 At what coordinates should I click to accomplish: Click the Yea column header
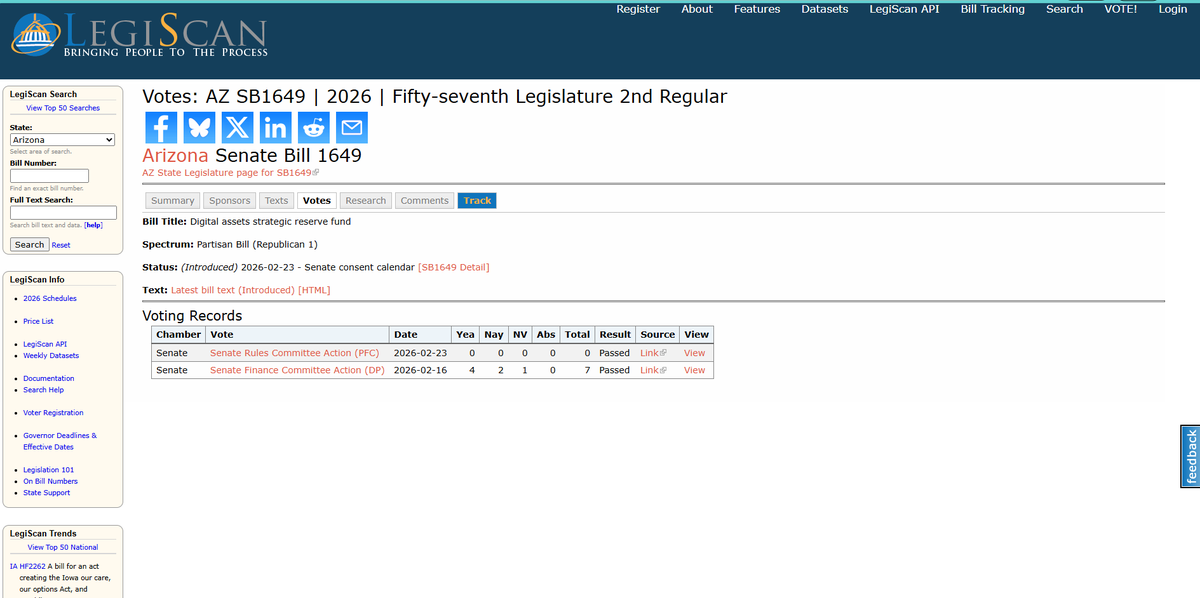tap(465, 335)
